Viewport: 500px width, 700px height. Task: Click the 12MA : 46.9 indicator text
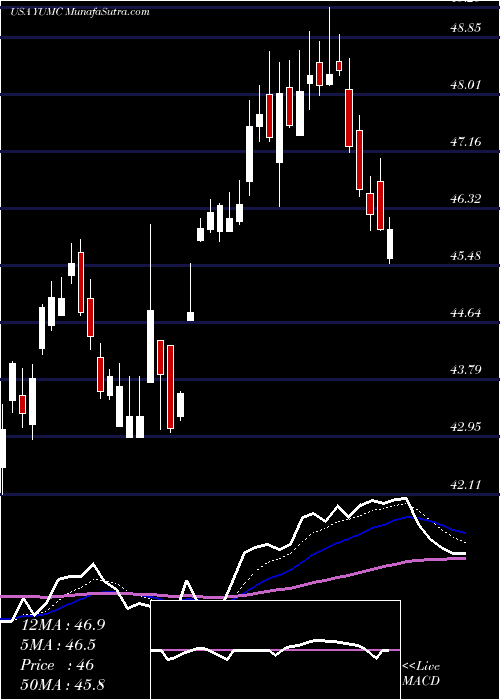63,625
